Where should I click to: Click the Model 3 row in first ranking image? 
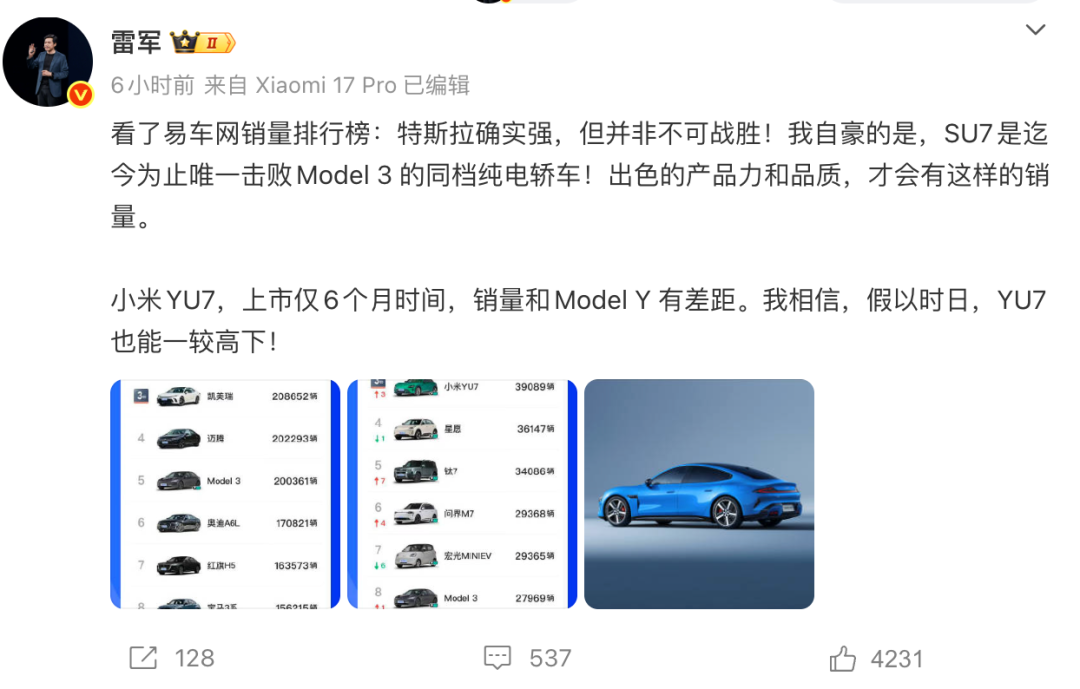click(225, 481)
